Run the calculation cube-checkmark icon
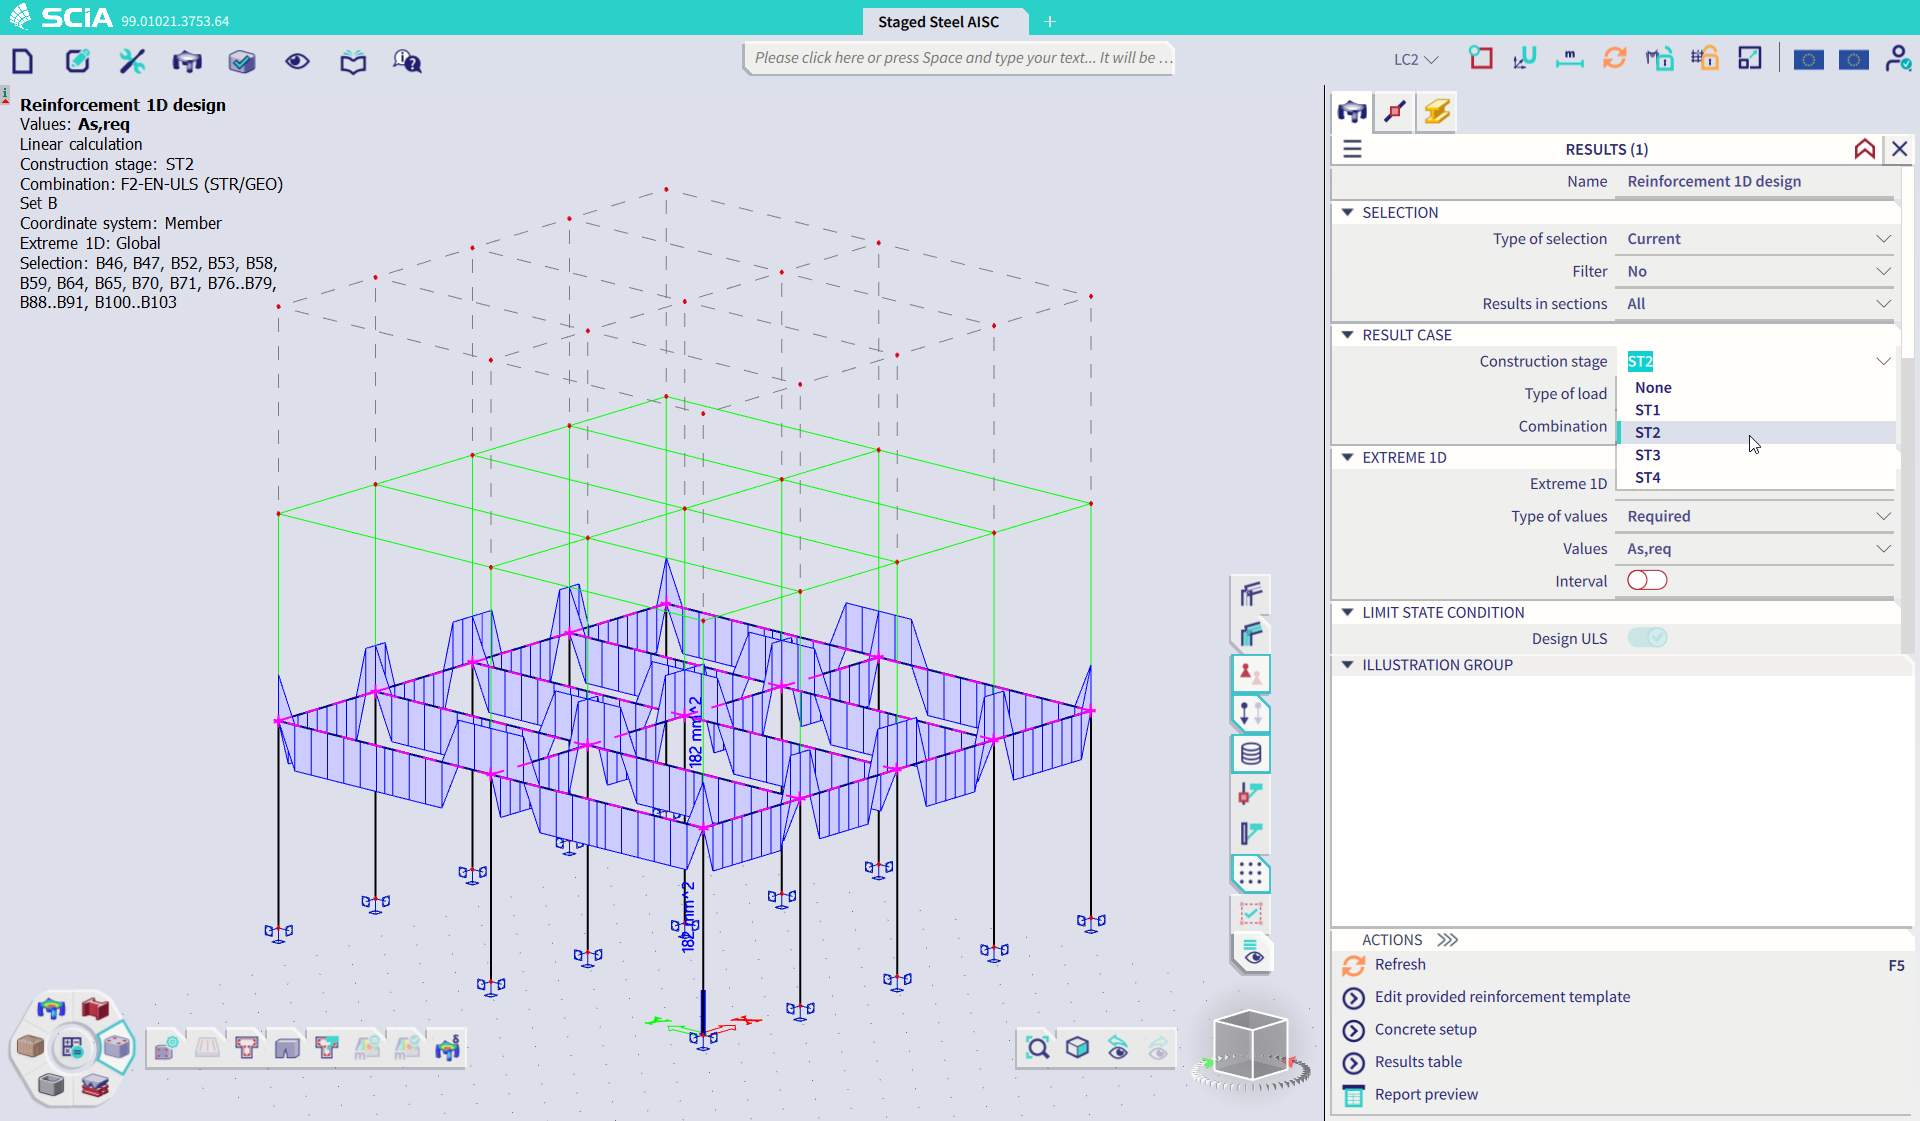 point(241,60)
